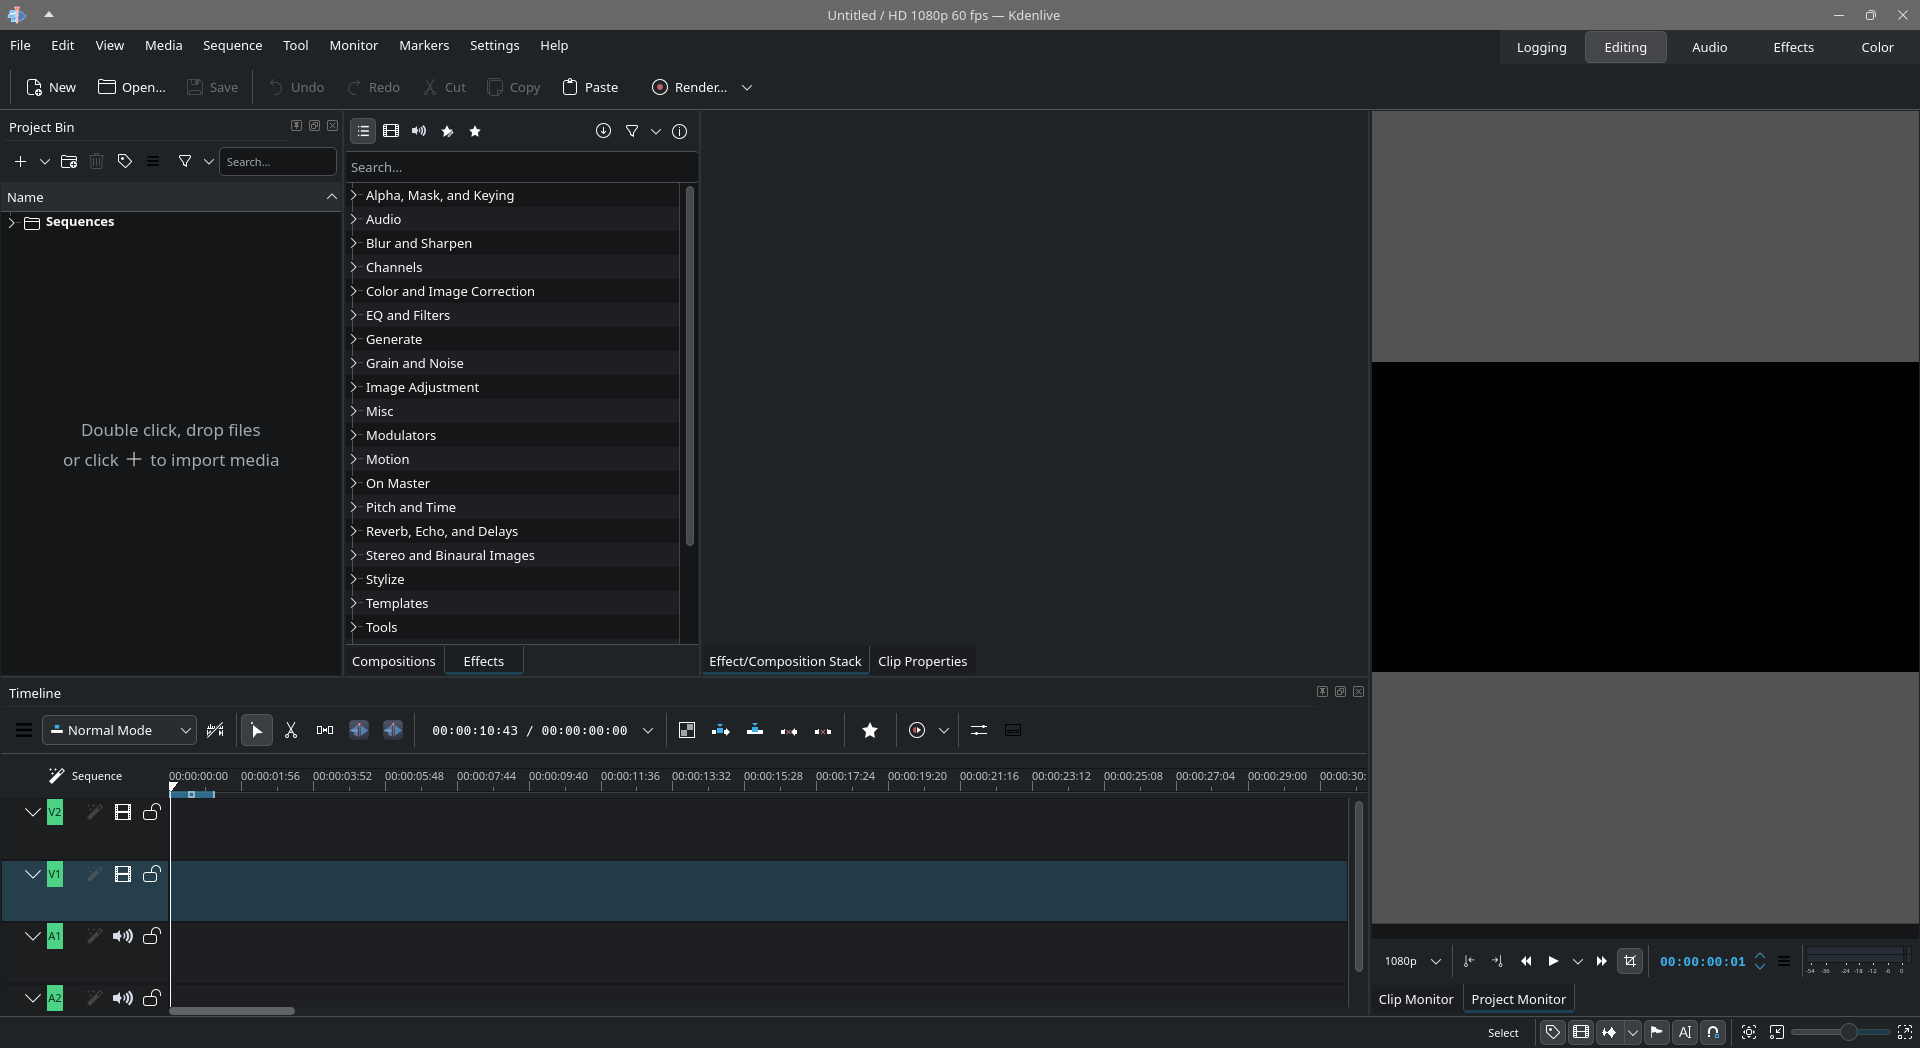Switch to the Compositions tab

(x=393, y=661)
